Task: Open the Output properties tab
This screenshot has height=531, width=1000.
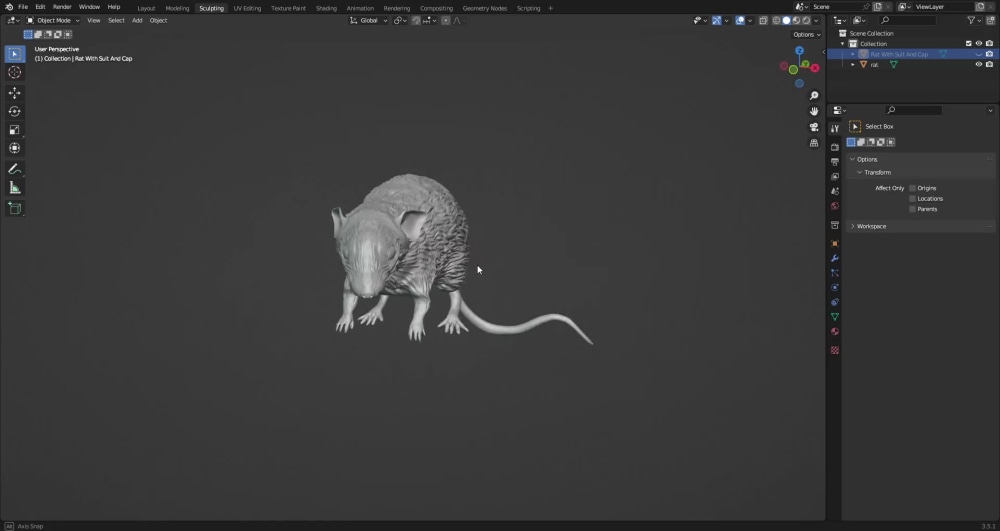Action: coord(835,162)
